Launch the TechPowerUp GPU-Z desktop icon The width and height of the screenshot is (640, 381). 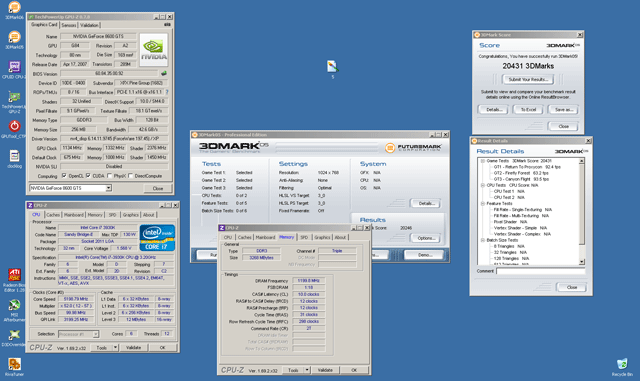point(14,102)
